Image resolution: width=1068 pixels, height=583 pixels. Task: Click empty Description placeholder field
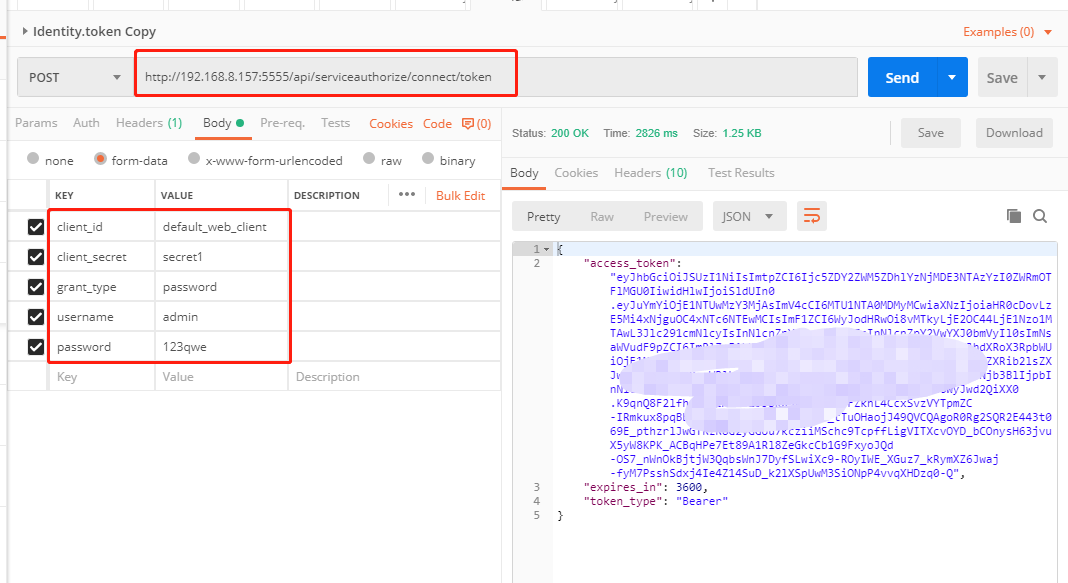(x=394, y=377)
